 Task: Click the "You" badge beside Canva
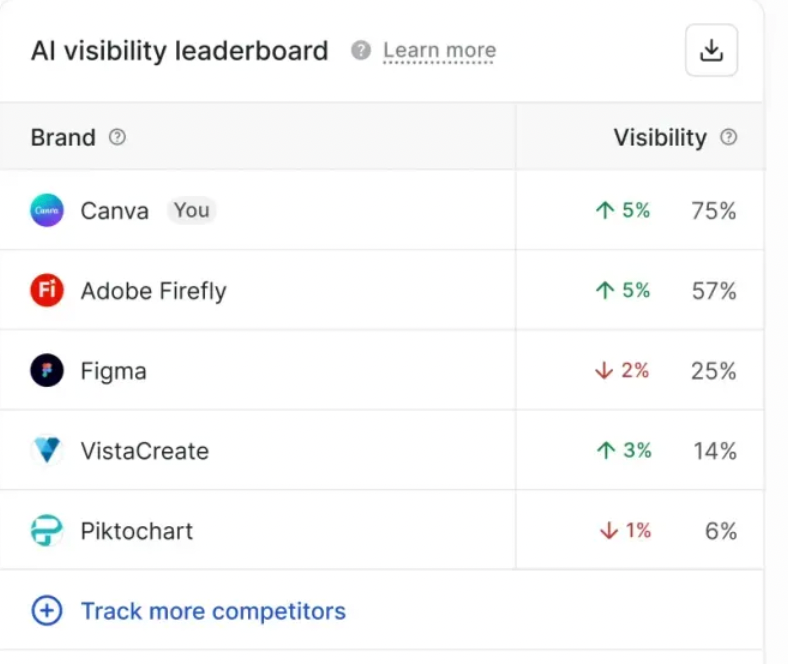191,210
